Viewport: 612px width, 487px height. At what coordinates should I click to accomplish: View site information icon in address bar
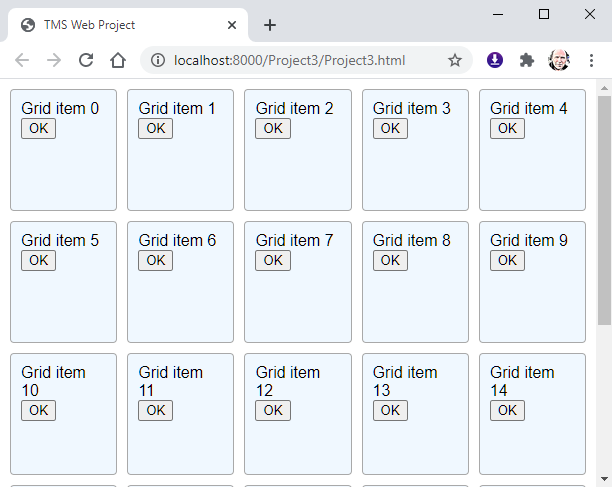(158, 60)
